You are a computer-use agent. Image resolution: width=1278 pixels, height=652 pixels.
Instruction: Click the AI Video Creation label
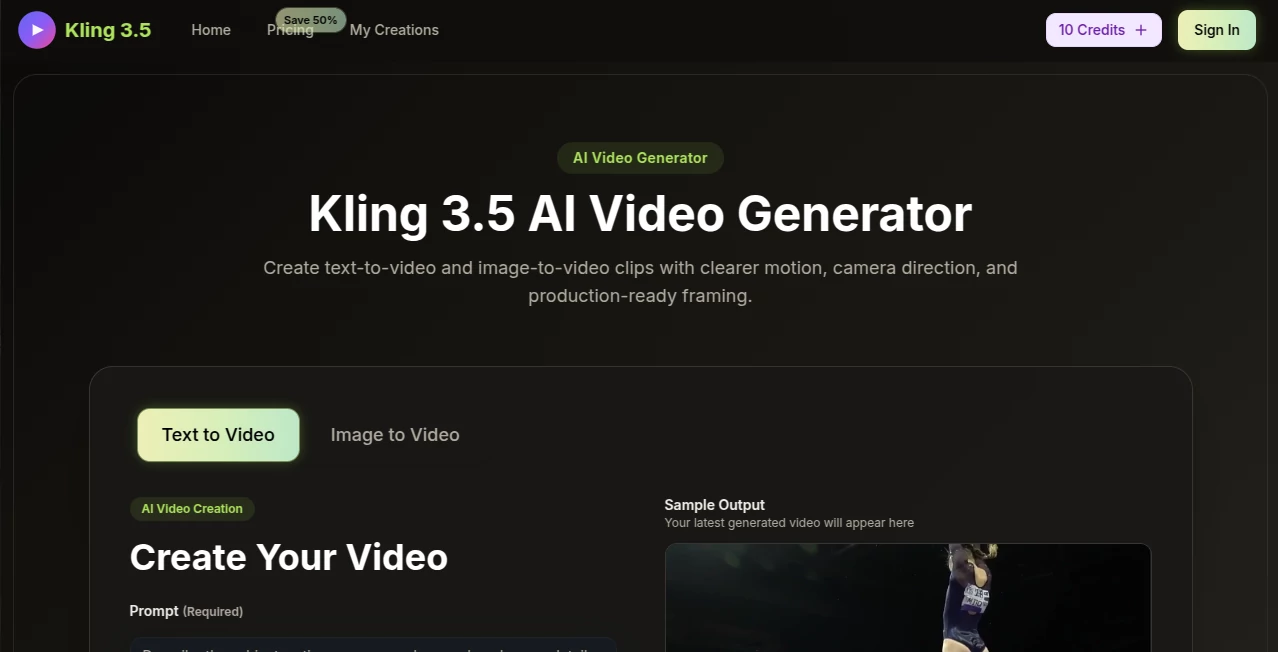pos(192,509)
